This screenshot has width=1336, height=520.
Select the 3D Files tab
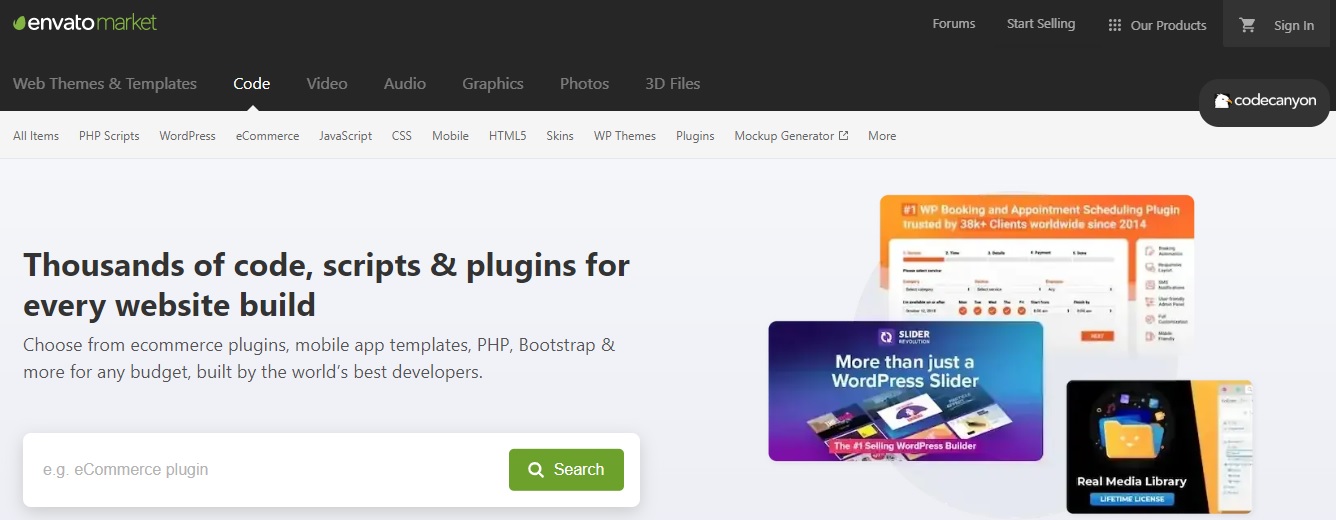pos(673,83)
